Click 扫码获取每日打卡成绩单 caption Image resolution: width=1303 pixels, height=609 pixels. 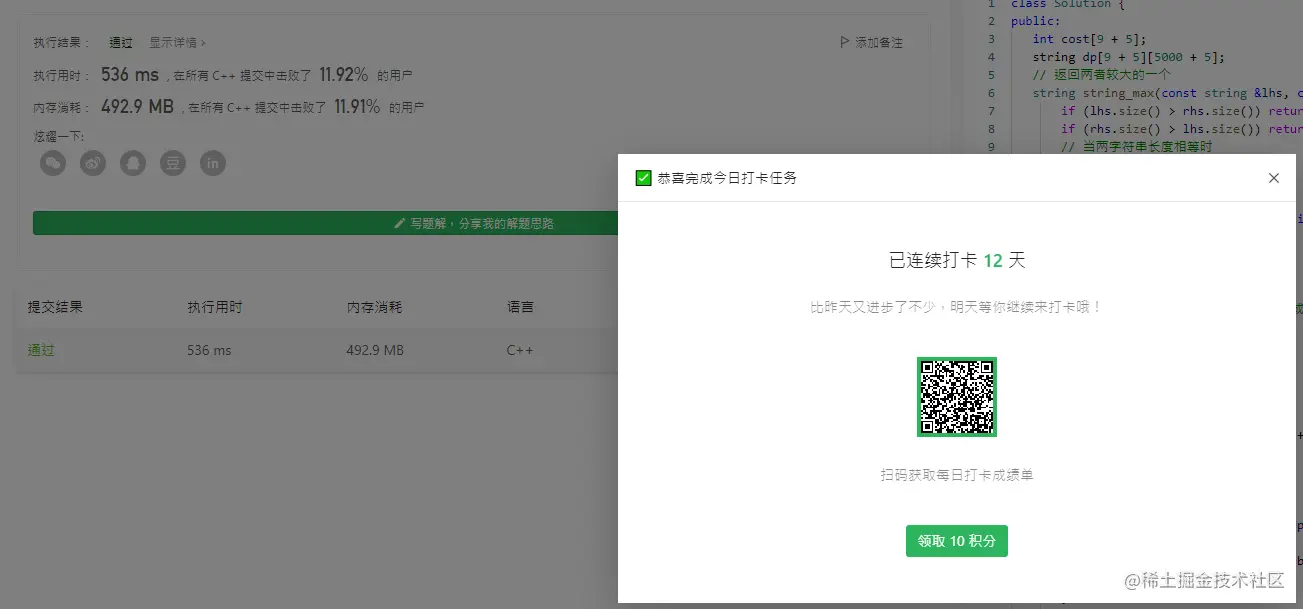click(x=957, y=475)
